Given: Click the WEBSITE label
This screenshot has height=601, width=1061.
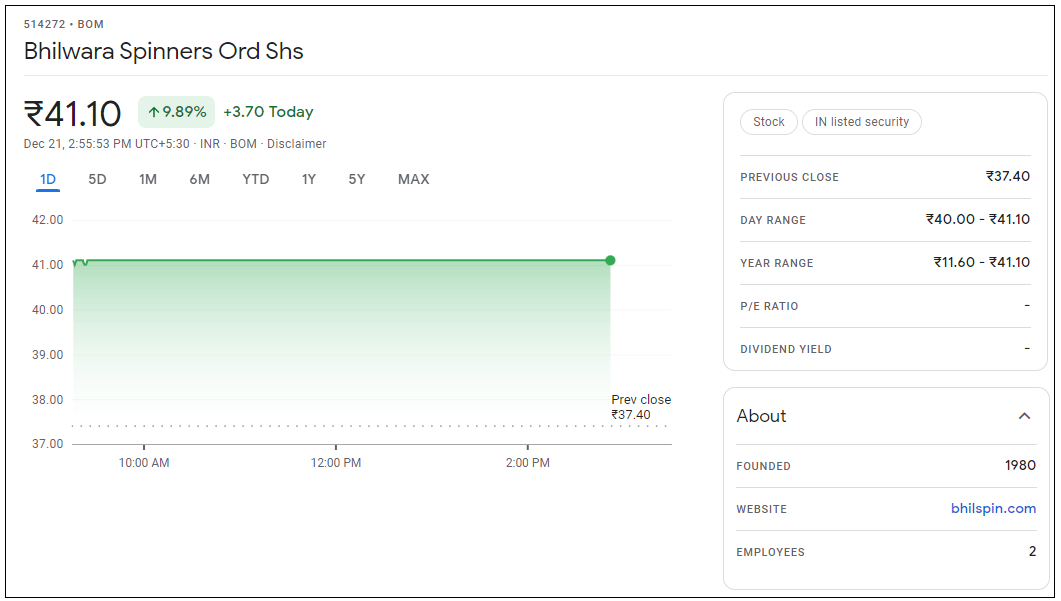Looking at the screenshot, I should tap(761, 509).
